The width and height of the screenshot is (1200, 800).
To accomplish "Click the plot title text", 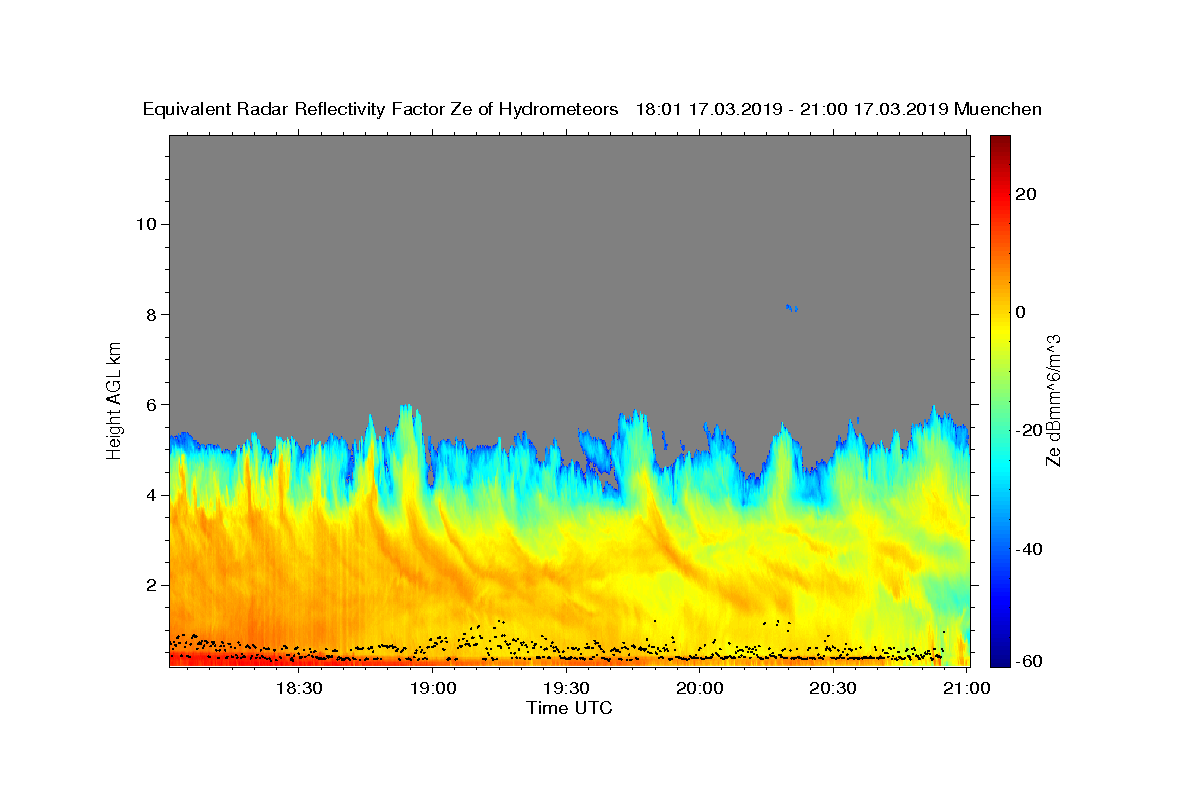I will coord(592,109).
